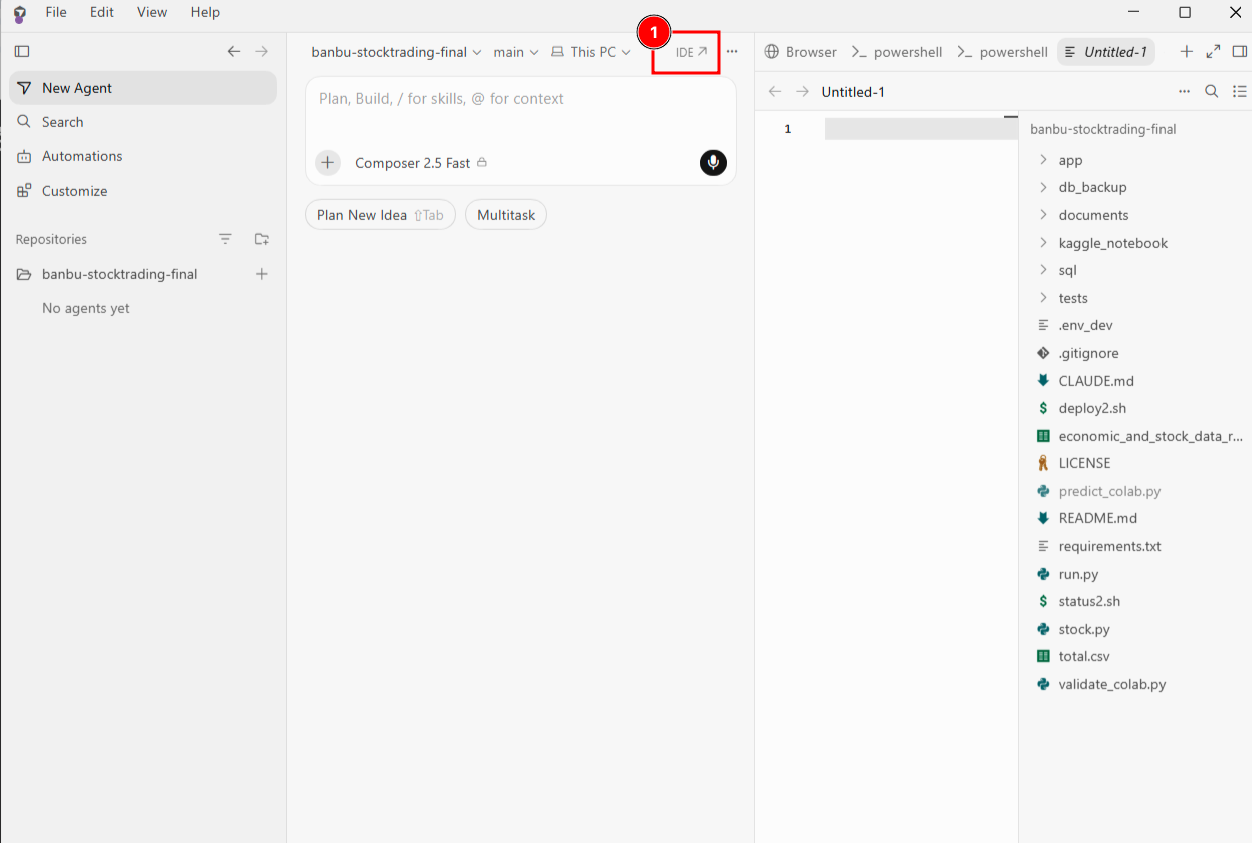Switch to the Browser tab
Screen dimensions: 1254x843
pyautogui.click(x=800, y=52)
